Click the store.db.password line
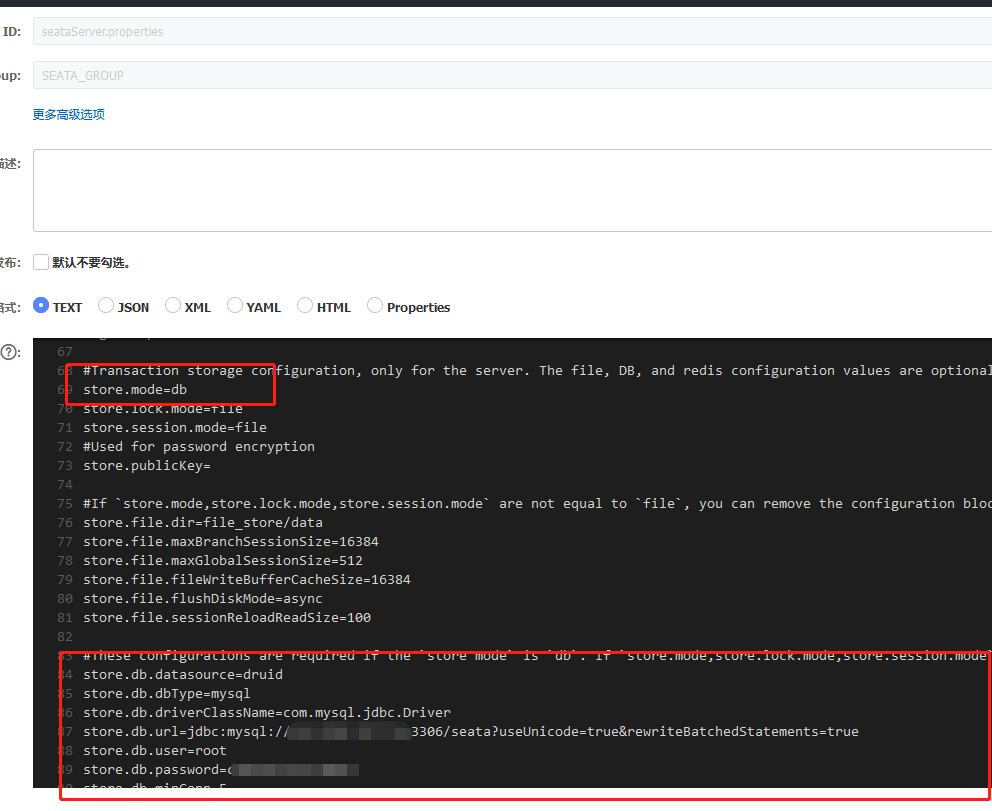Image resolution: width=992 pixels, height=811 pixels. point(221,769)
